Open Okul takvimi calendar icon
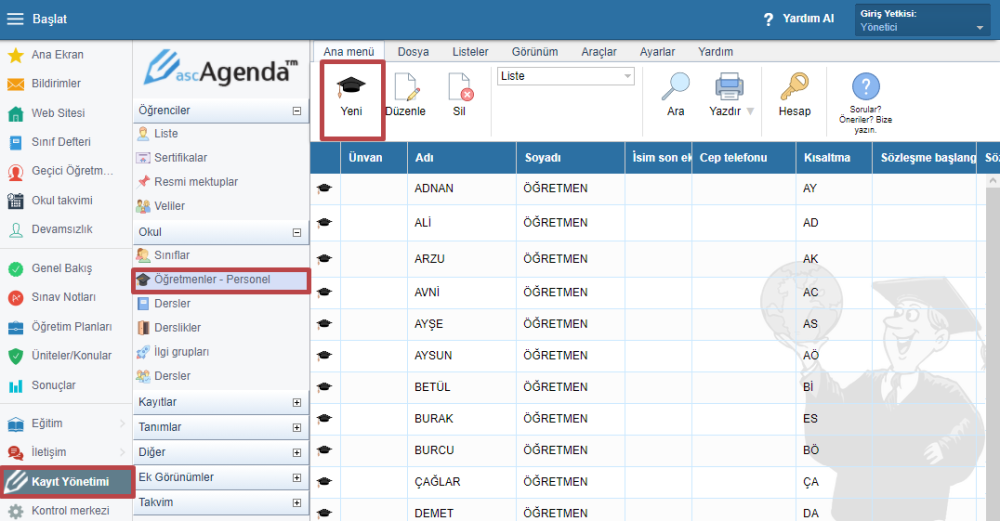 15,200
